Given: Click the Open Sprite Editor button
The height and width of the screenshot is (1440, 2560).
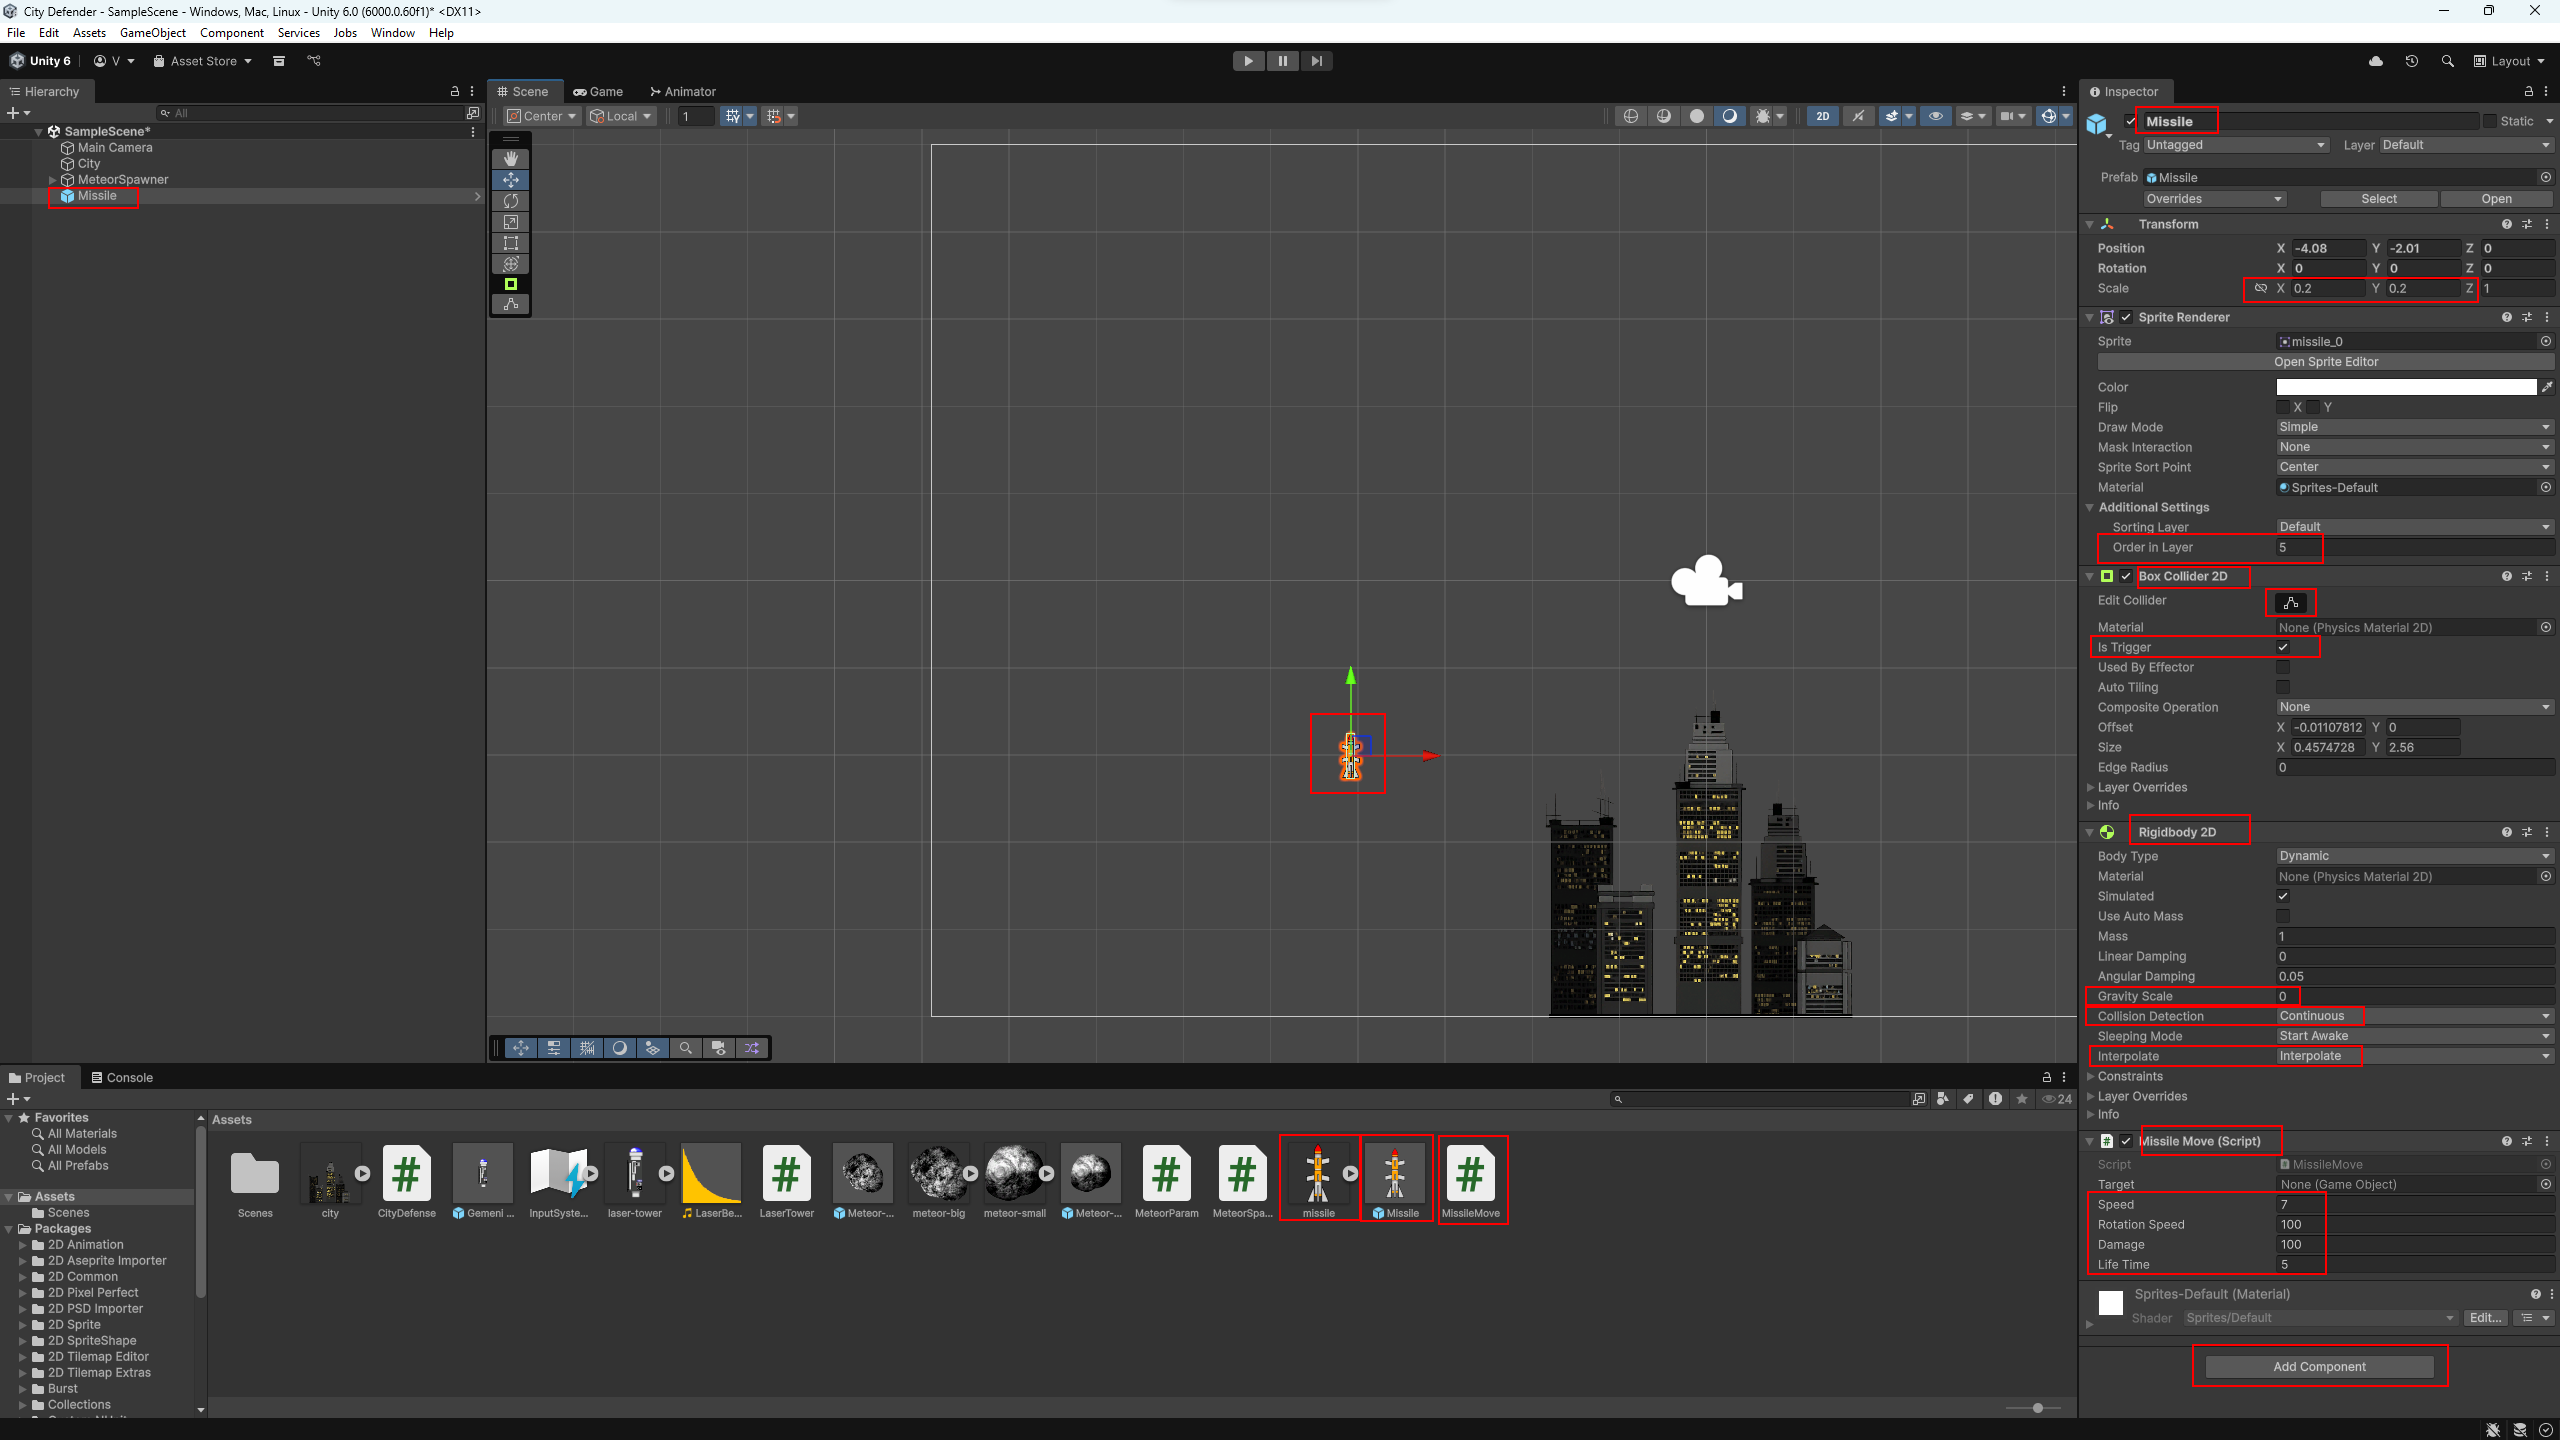Looking at the screenshot, I should (2325, 362).
